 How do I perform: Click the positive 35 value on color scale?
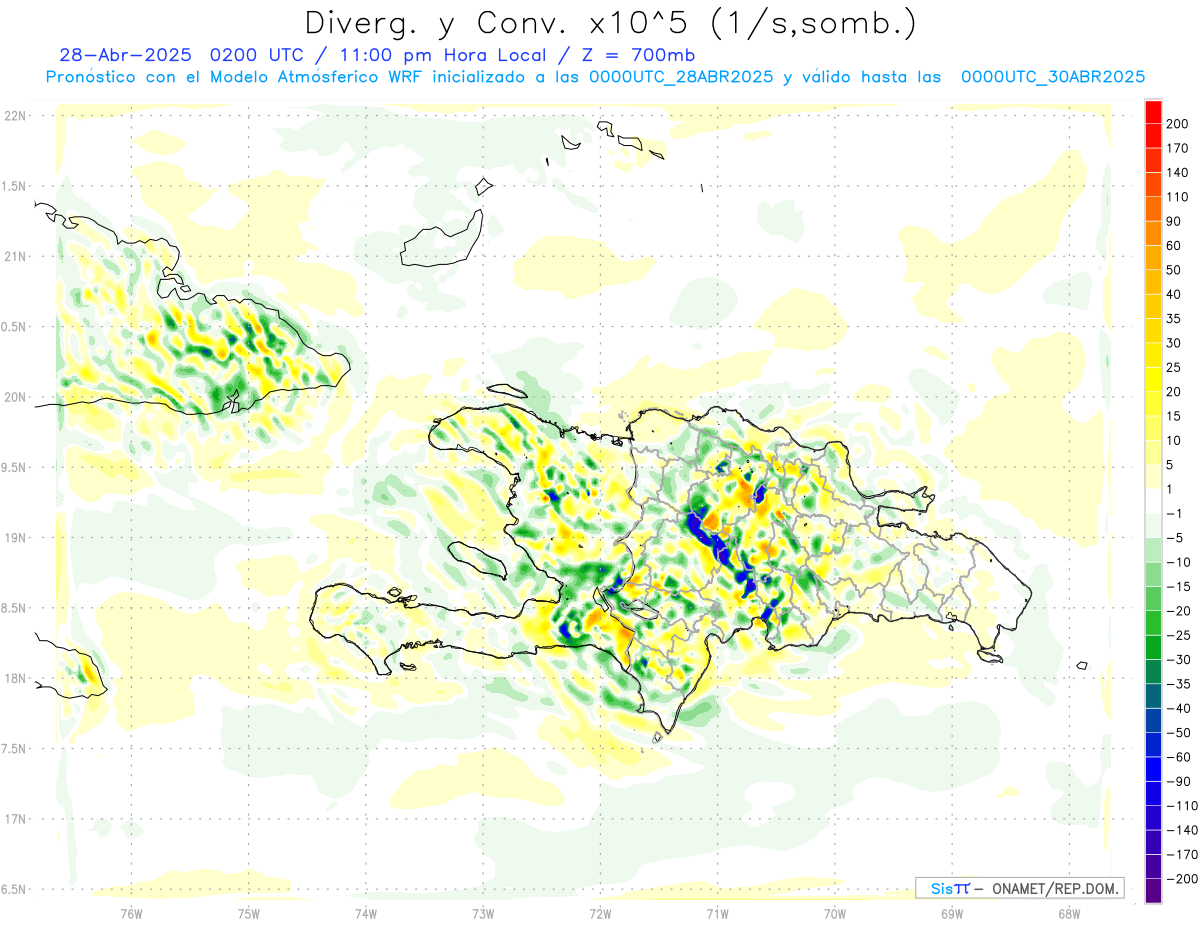pos(1175,319)
